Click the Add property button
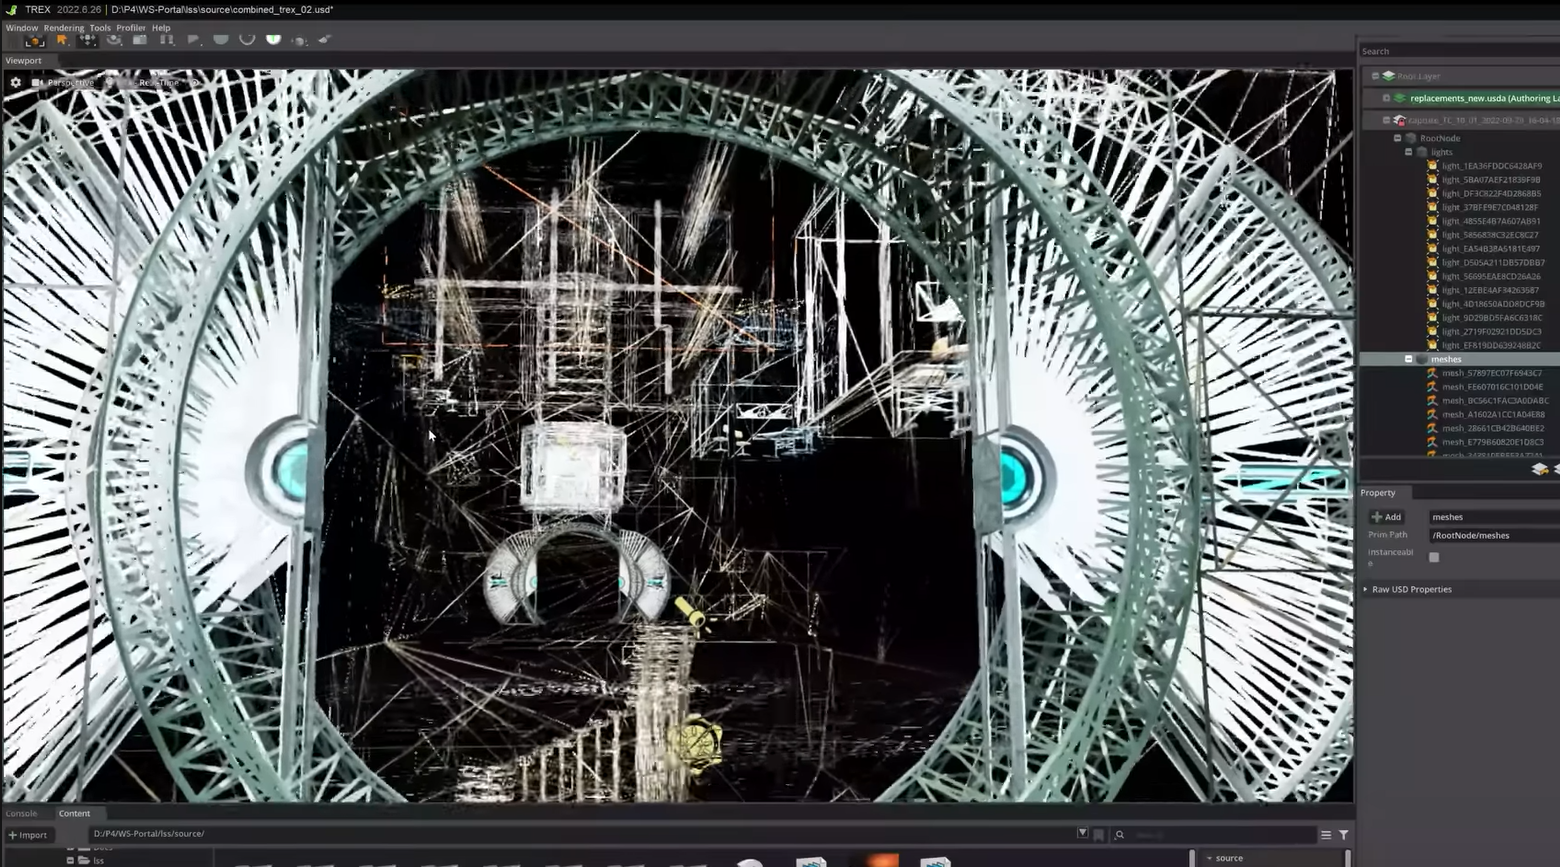The width and height of the screenshot is (1560, 867). click(x=1386, y=517)
